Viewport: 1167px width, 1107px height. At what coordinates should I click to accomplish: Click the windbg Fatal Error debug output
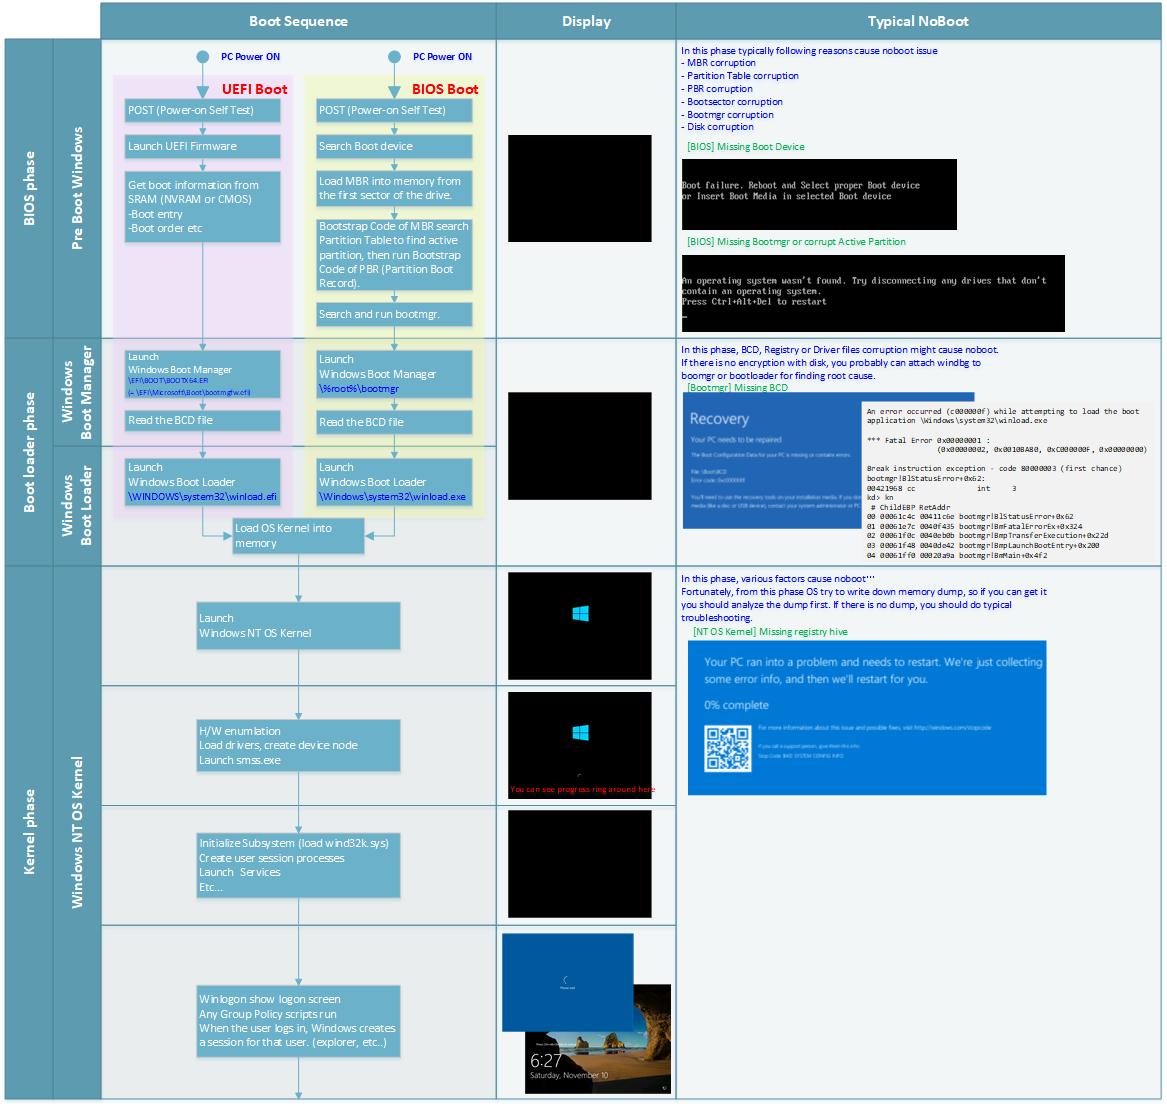[x=1010, y=482]
